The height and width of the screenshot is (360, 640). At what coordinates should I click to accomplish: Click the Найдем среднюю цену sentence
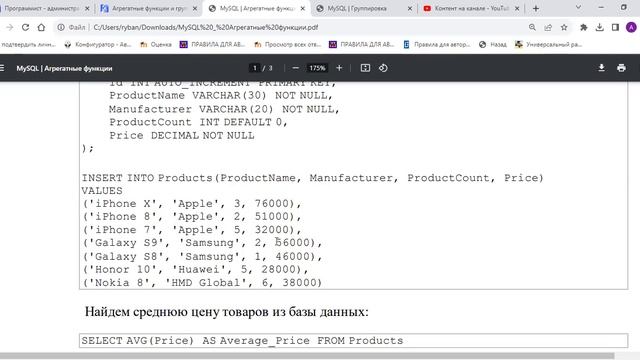pos(227,312)
